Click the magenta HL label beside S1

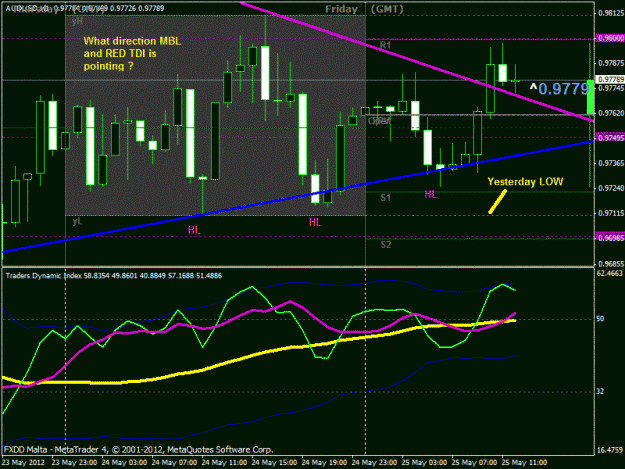[x=430, y=194]
